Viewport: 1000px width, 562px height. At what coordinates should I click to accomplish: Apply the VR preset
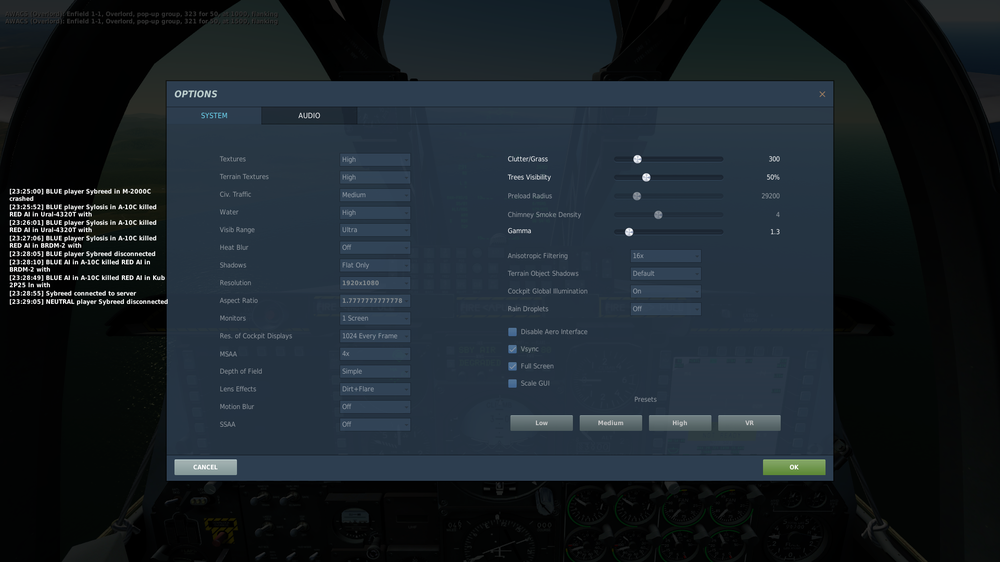coord(749,423)
